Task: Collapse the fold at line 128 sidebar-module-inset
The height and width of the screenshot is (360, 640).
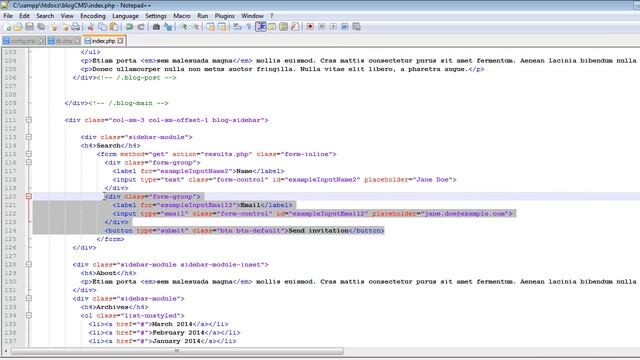Action: 29,264
